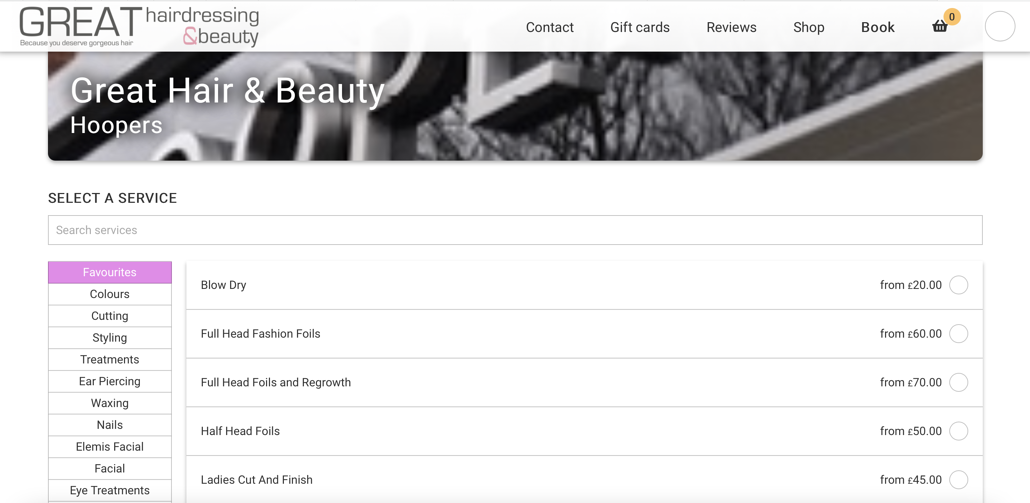1030x503 pixels.
Task: Click the Great Hair & Beauty banner title
Action: (x=227, y=91)
